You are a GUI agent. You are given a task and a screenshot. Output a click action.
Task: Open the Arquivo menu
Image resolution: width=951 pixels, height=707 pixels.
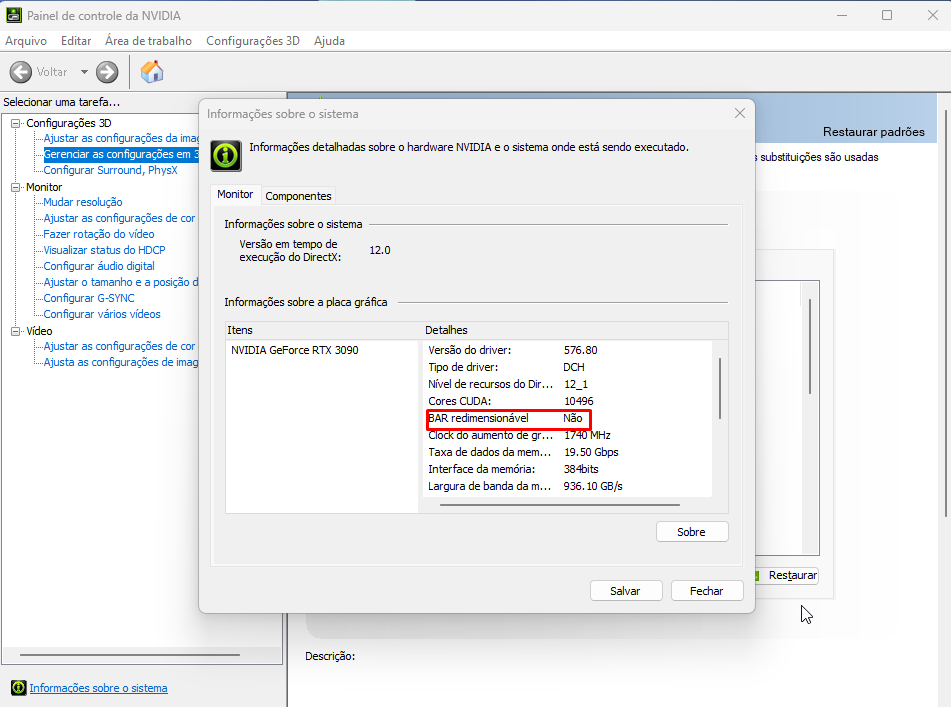26,41
